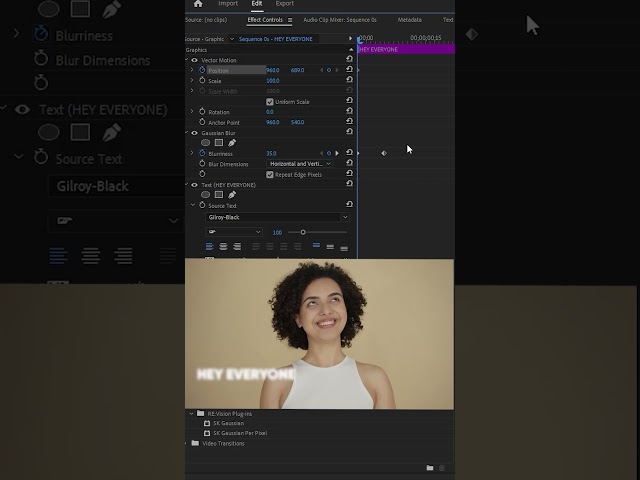Select free draw bezier pen under Gaussian Blur
The height and width of the screenshot is (480, 640).
232,143
